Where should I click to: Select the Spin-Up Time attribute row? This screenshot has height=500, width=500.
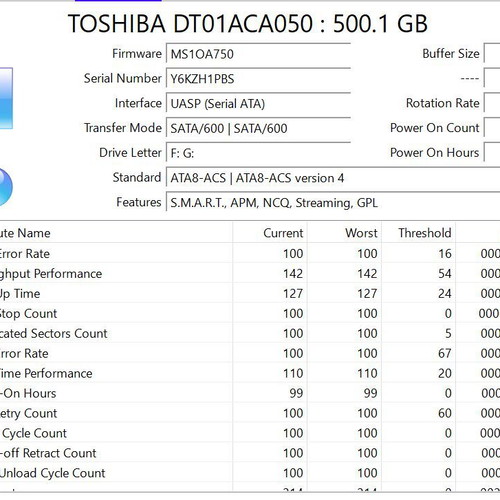tap(250, 293)
